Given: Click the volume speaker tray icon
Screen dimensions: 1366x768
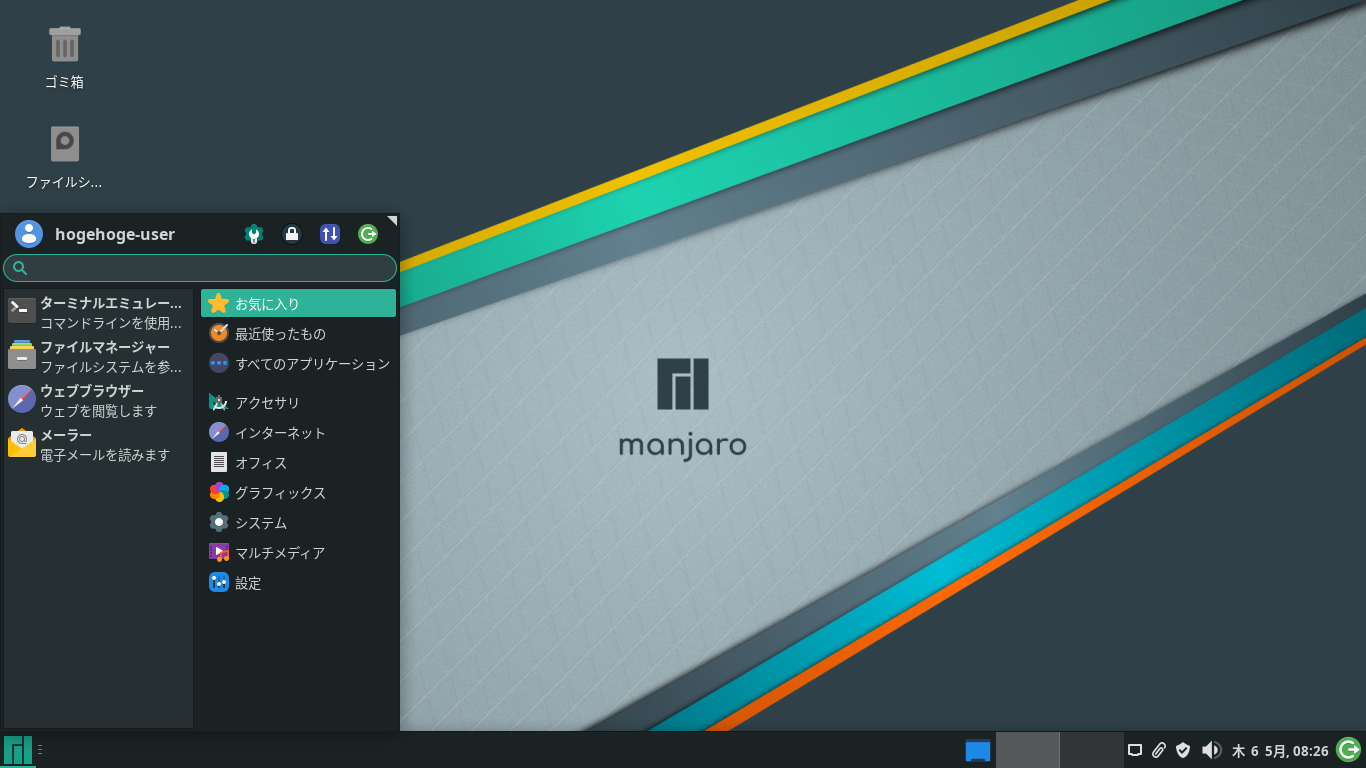Looking at the screenshot, I should coord(1211,750).
